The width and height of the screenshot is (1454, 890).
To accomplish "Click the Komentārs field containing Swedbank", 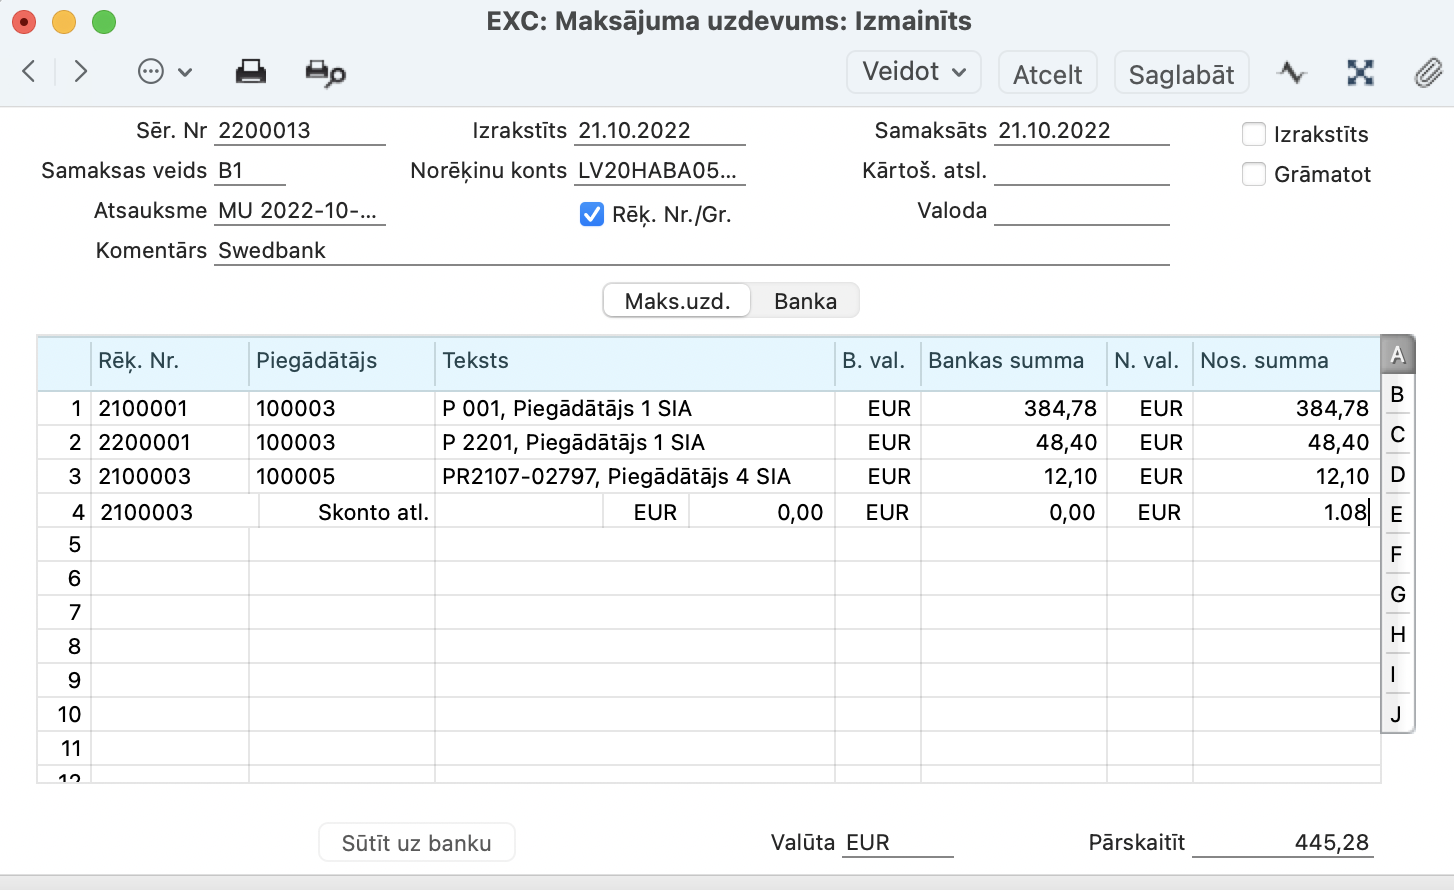I will tap(690, 251).
